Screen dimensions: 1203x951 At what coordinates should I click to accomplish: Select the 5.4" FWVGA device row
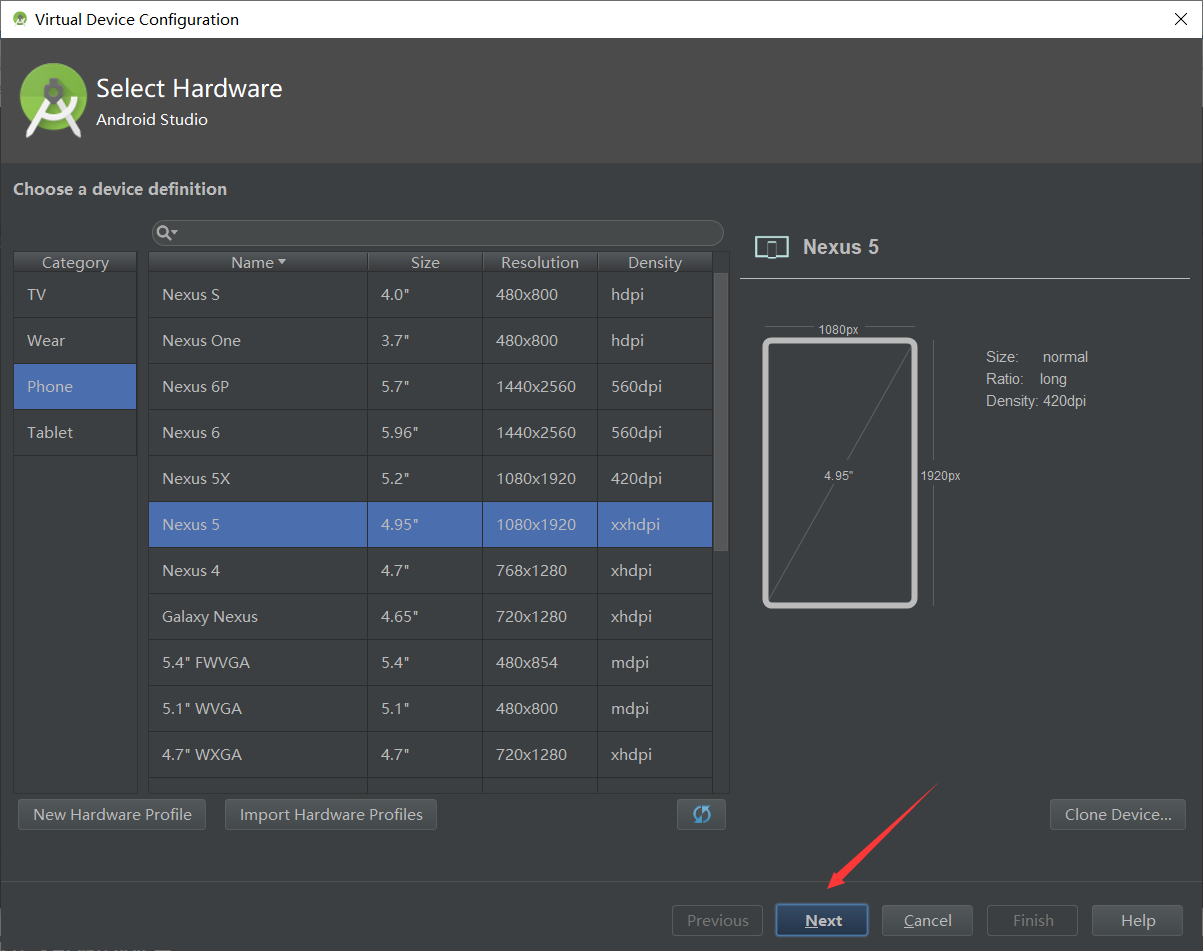431,663
